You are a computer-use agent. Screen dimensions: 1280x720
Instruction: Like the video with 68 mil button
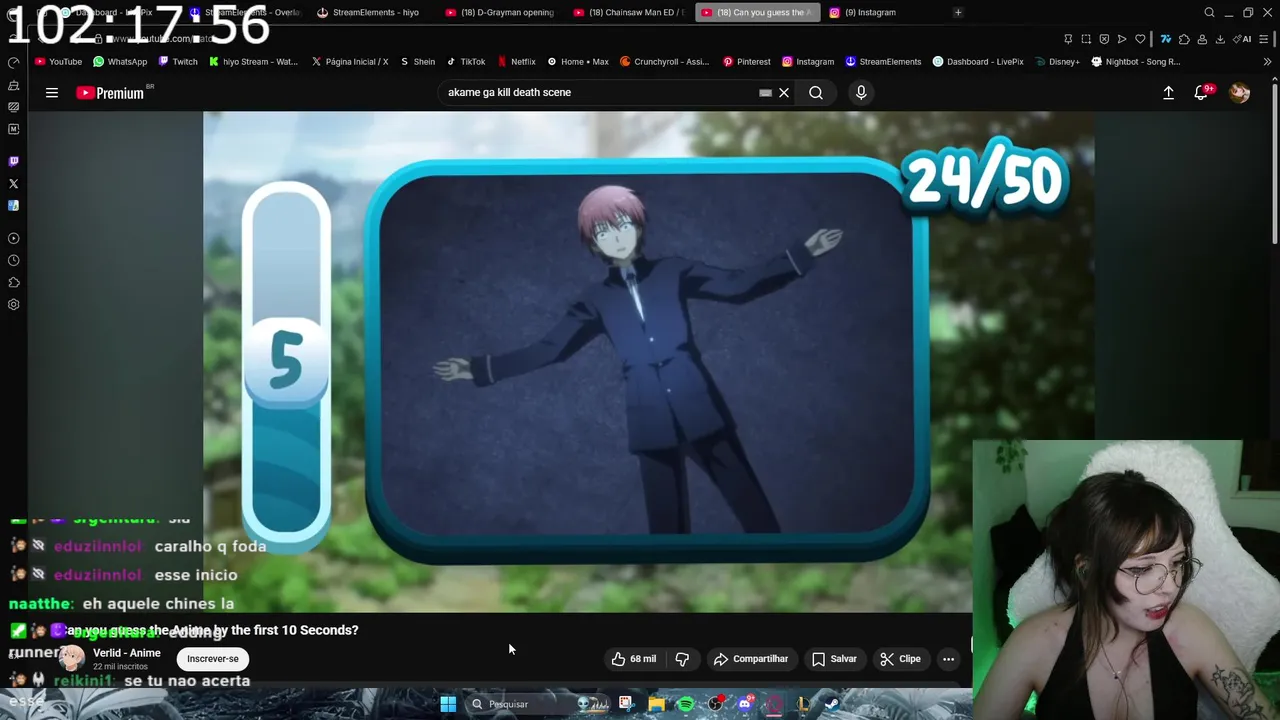point(634,659)
